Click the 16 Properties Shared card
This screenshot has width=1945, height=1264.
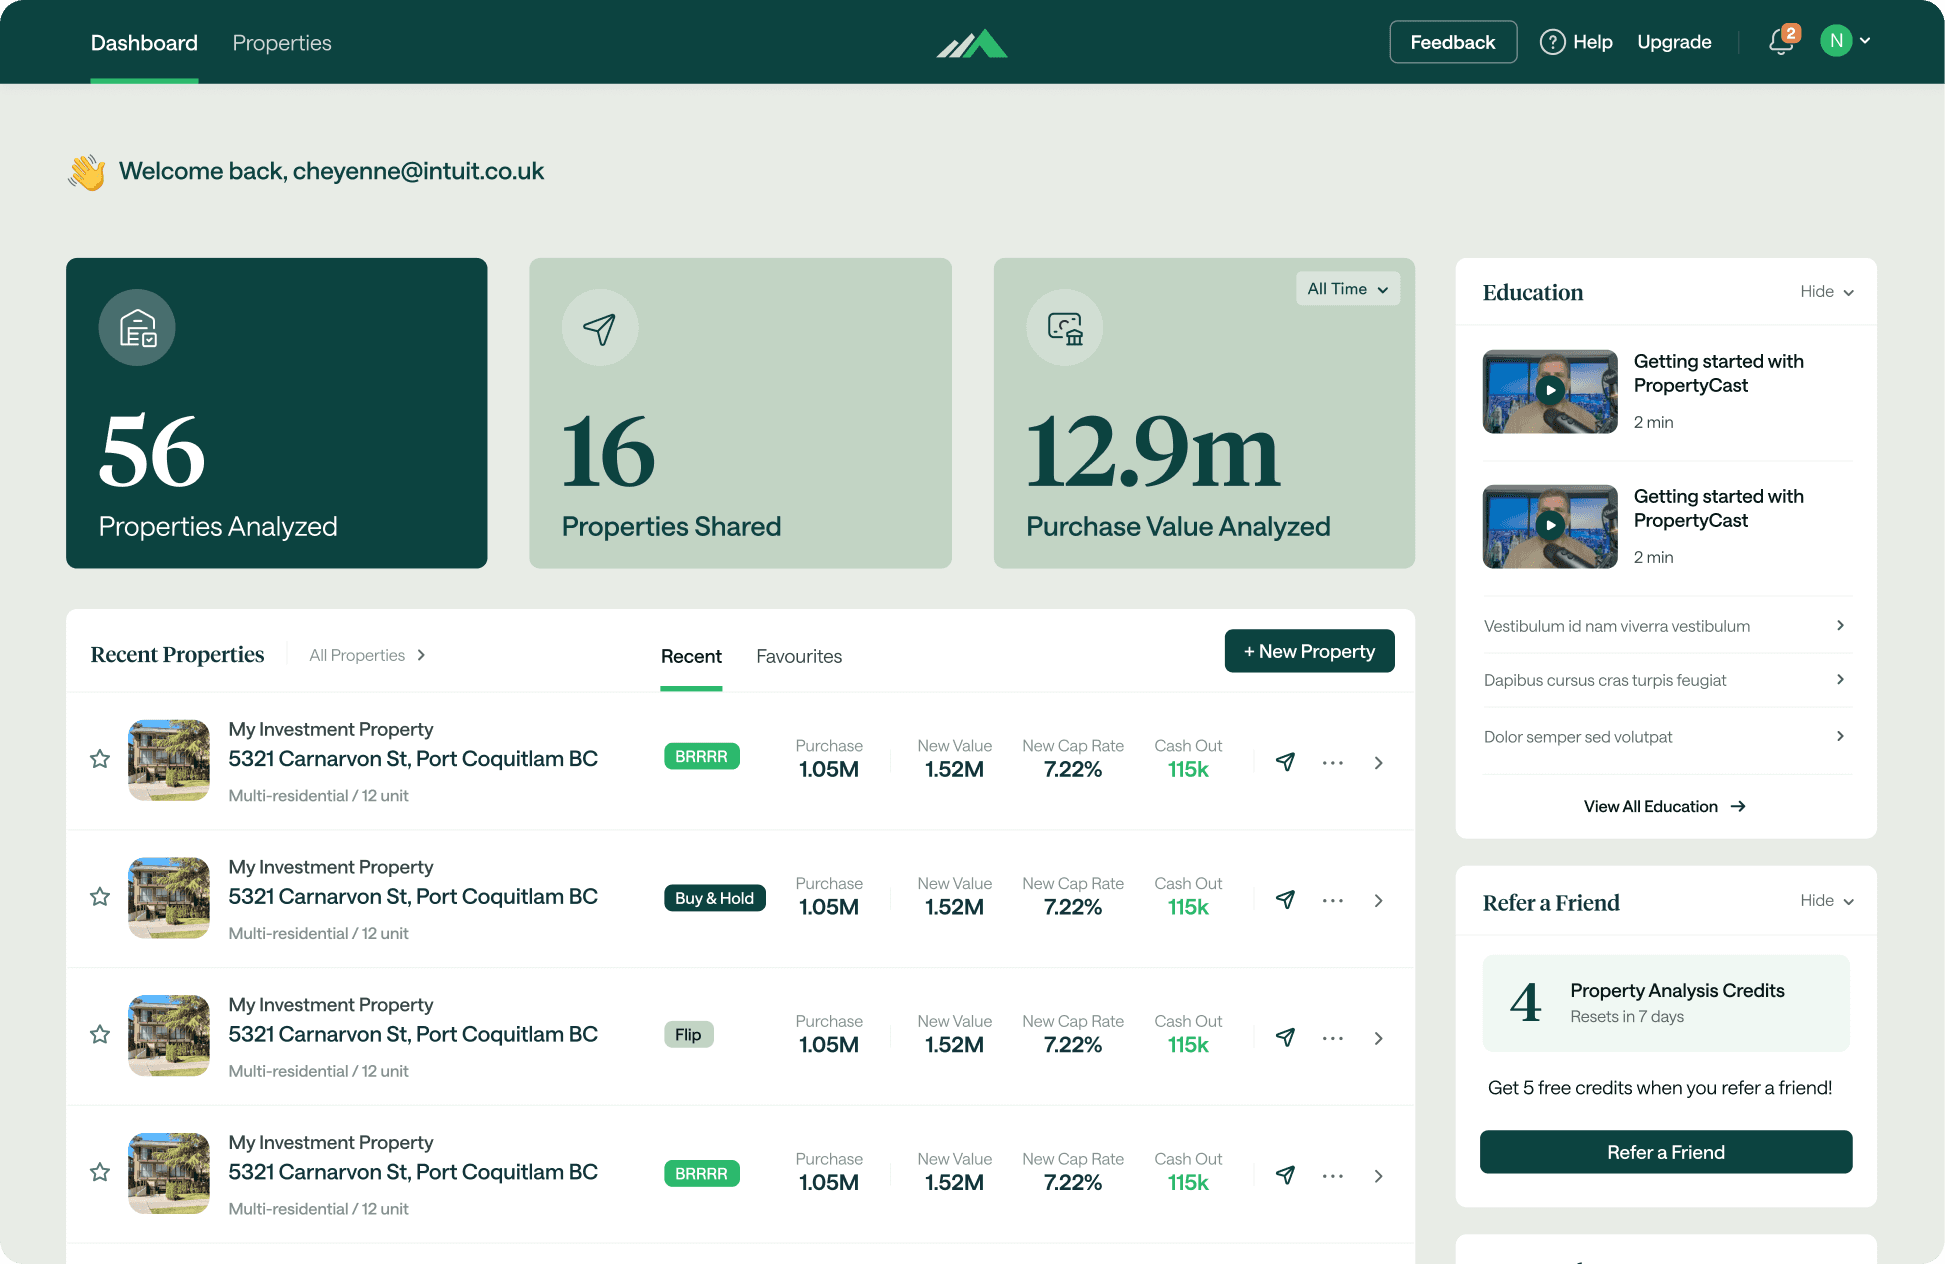pos(740,413)
